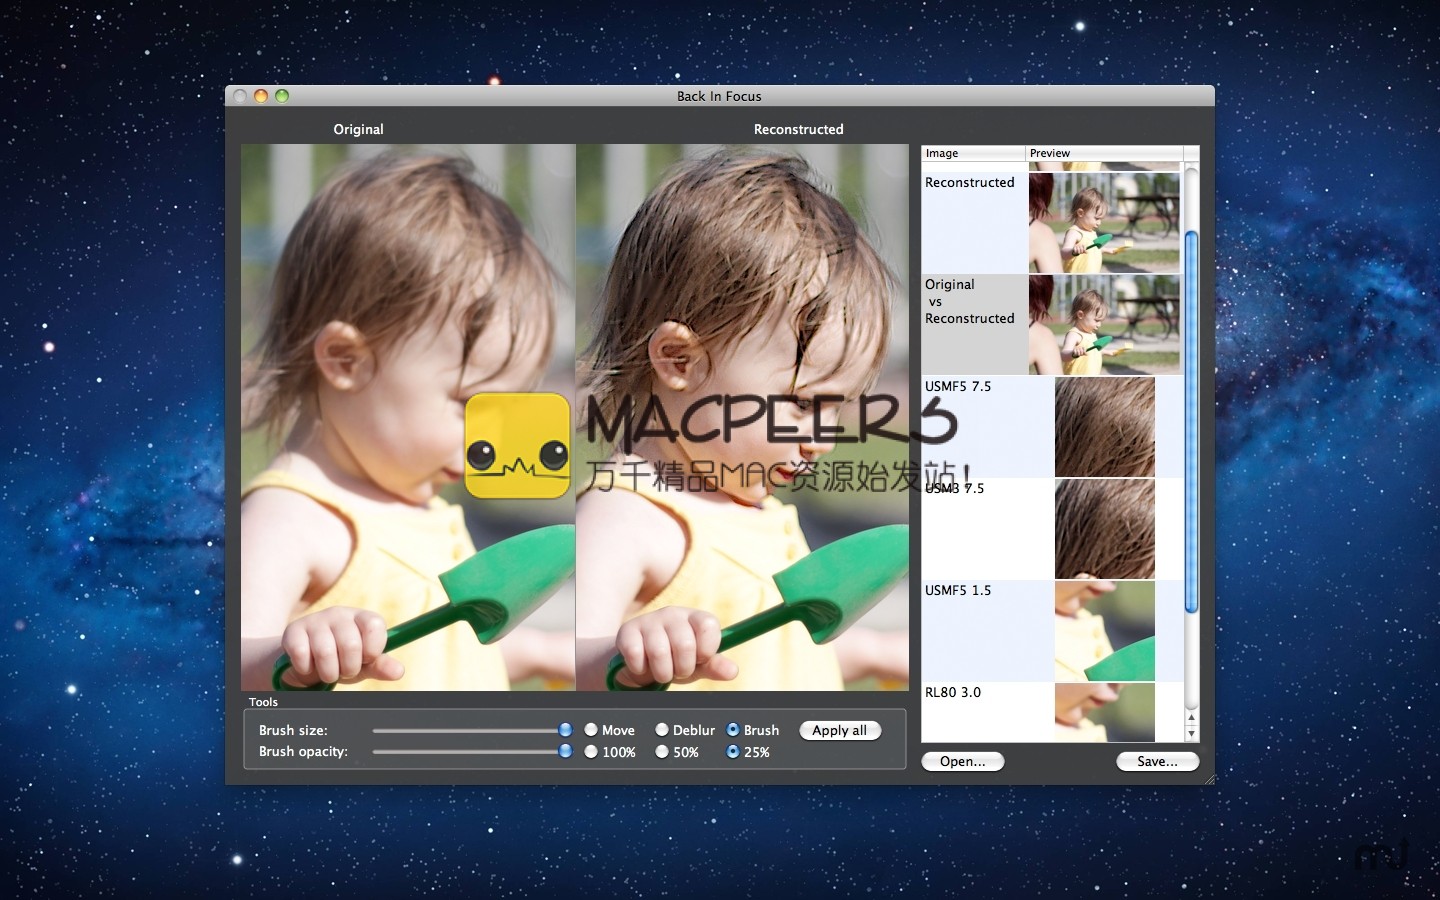Select the Reconstructed preview thumbnail

1104,223
